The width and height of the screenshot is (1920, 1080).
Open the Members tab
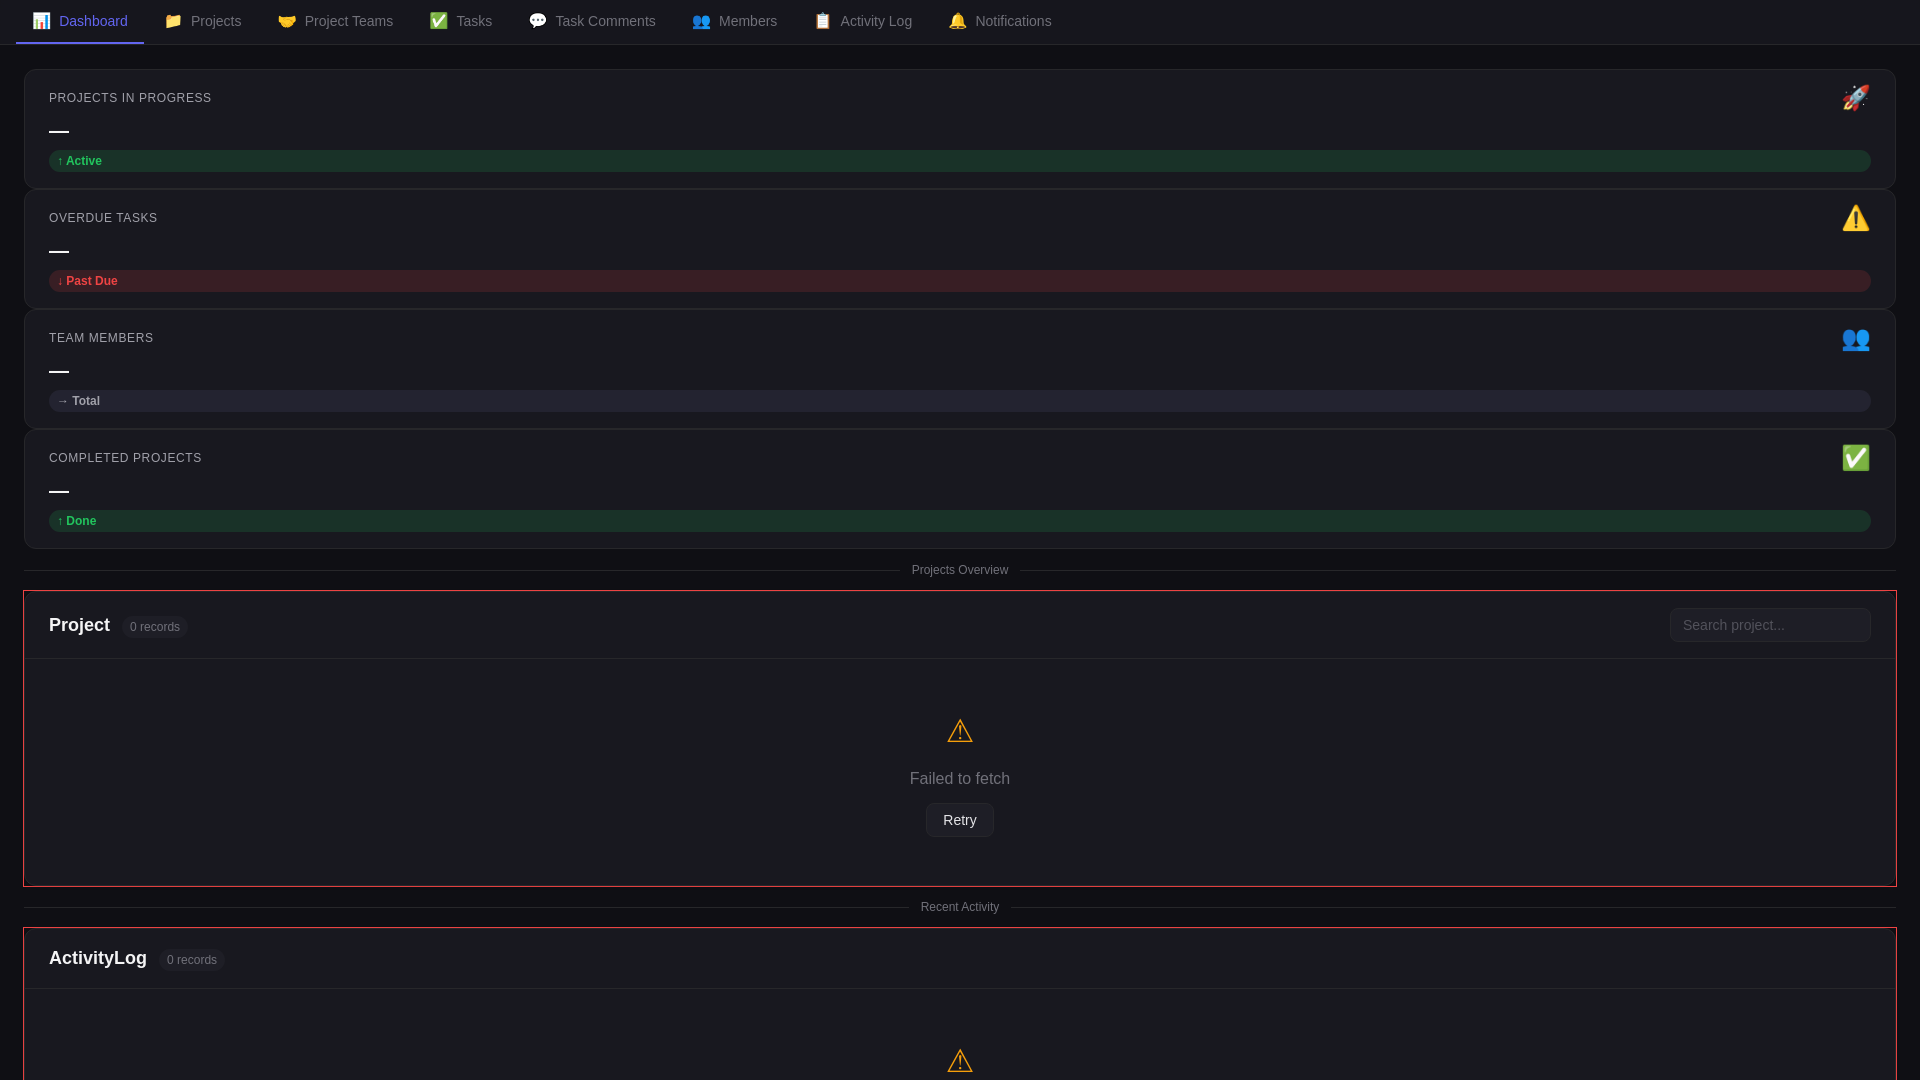(x=734, y=21)
